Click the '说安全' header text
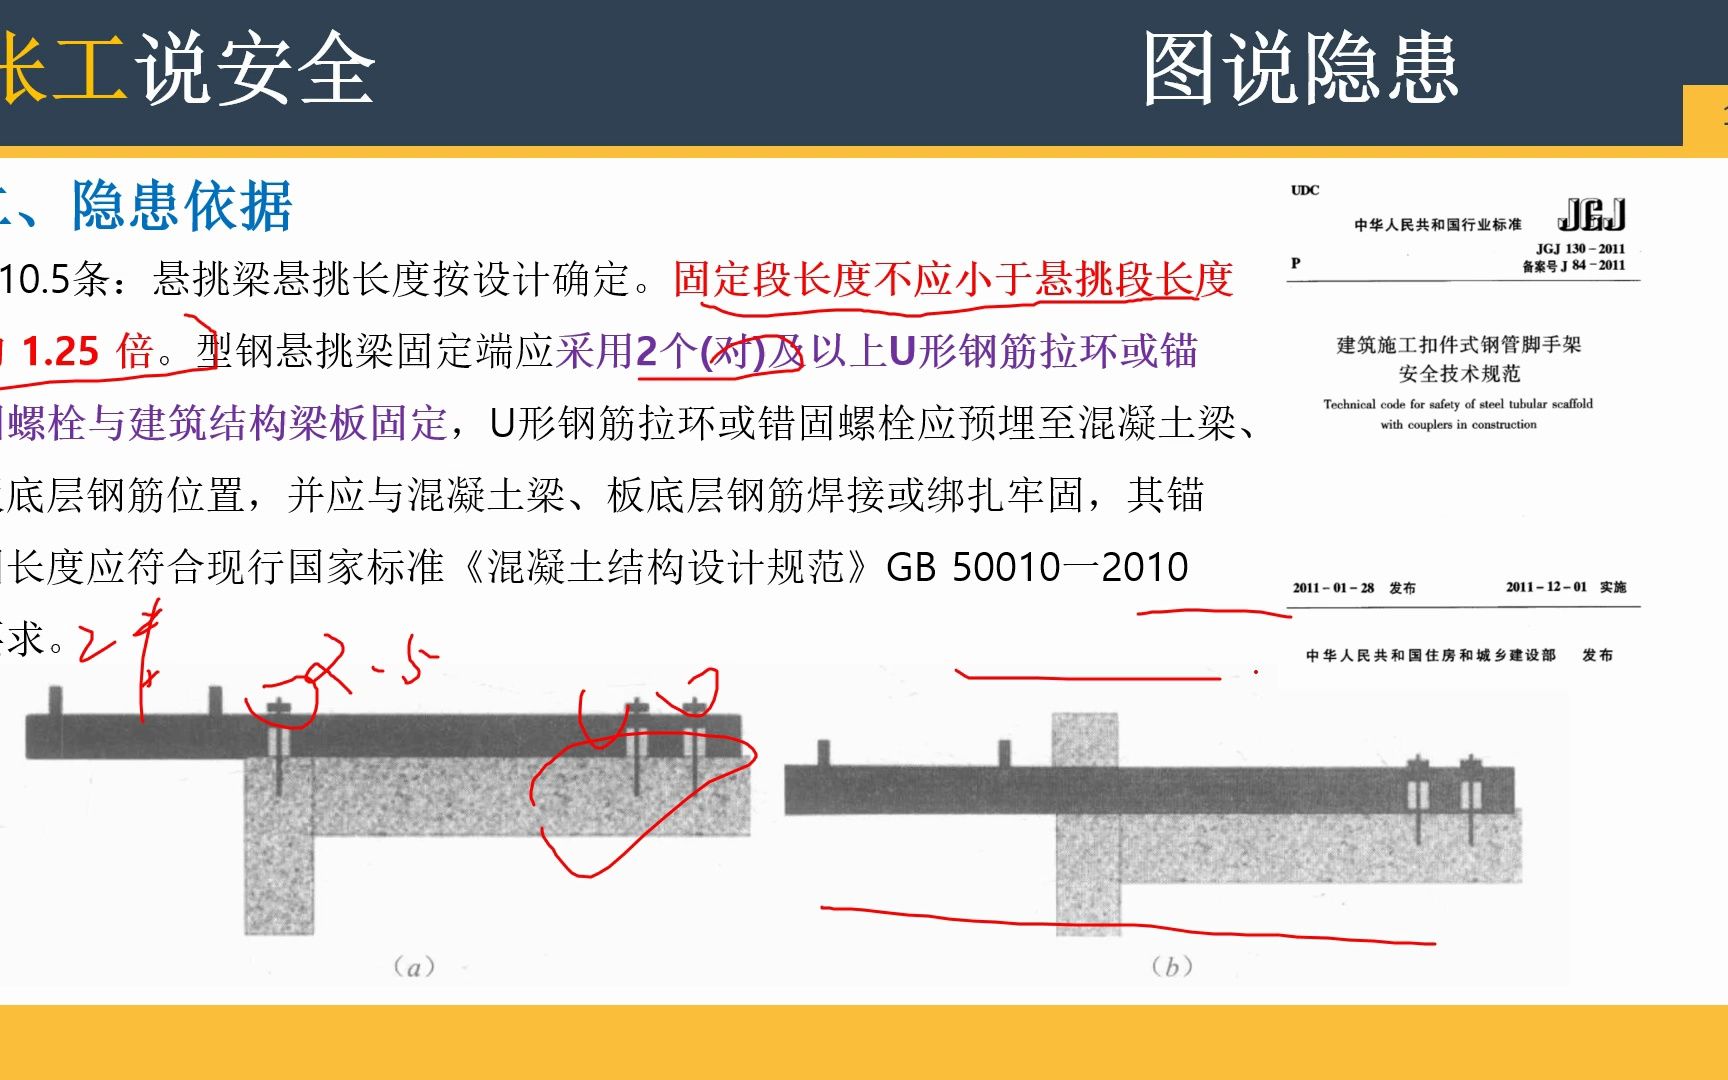Screen dimensions: 1728x1080 click(255, 68)
